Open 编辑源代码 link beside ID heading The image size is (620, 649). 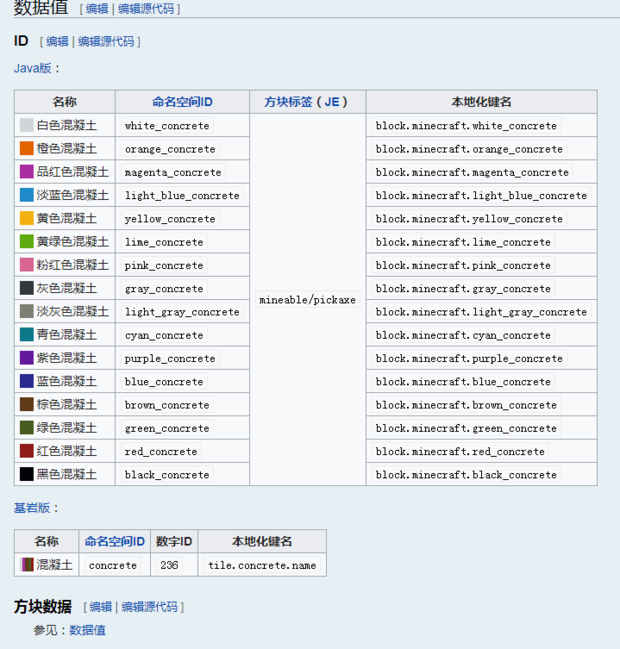pos(106,41)
